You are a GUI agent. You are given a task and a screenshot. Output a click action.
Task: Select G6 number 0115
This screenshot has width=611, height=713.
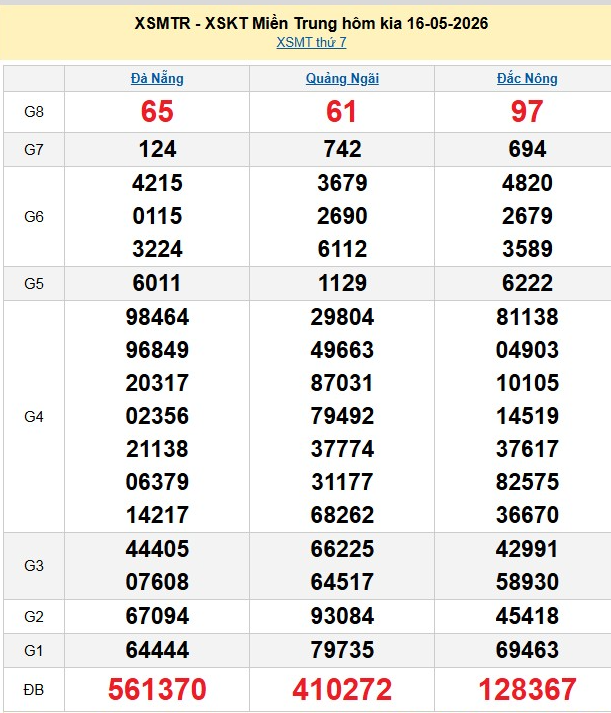[x=157, y=216]
